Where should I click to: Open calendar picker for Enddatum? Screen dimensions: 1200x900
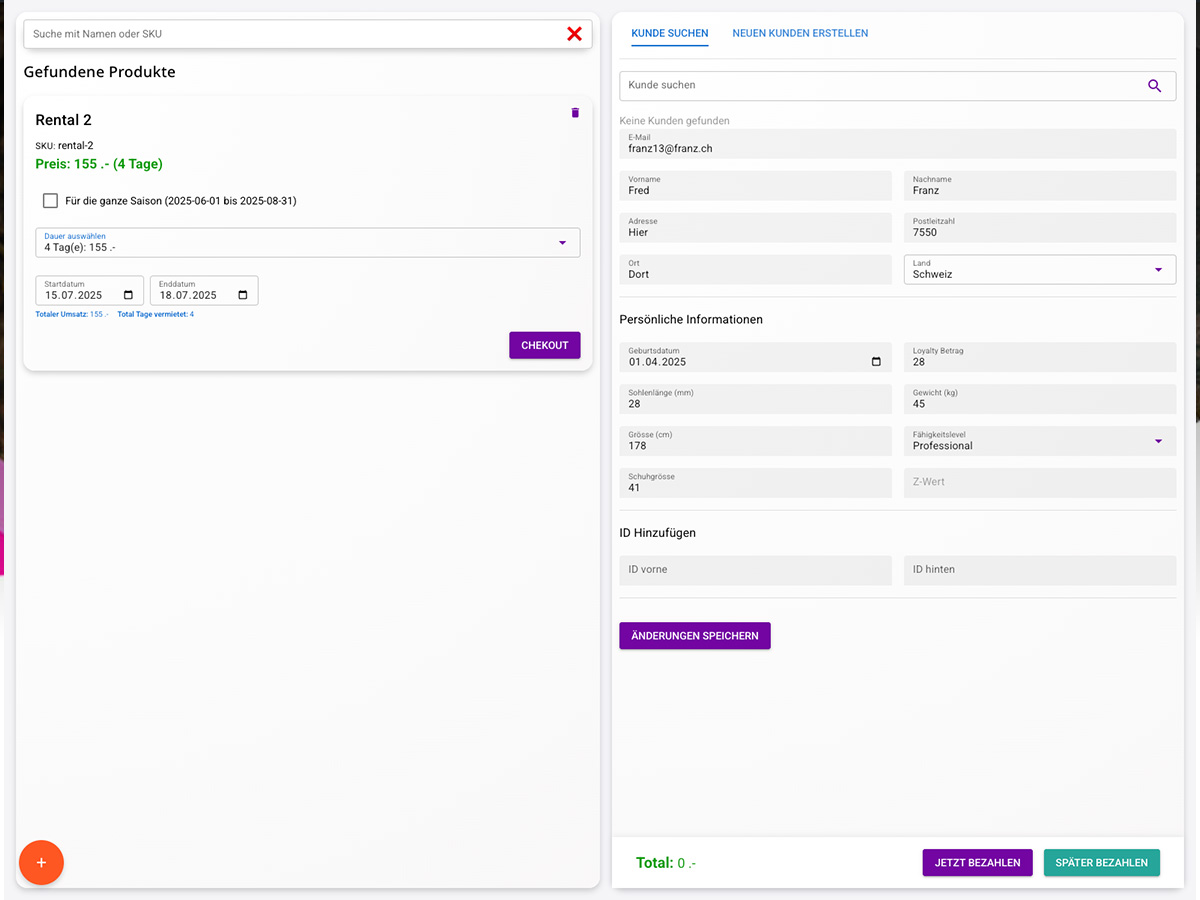243,295
